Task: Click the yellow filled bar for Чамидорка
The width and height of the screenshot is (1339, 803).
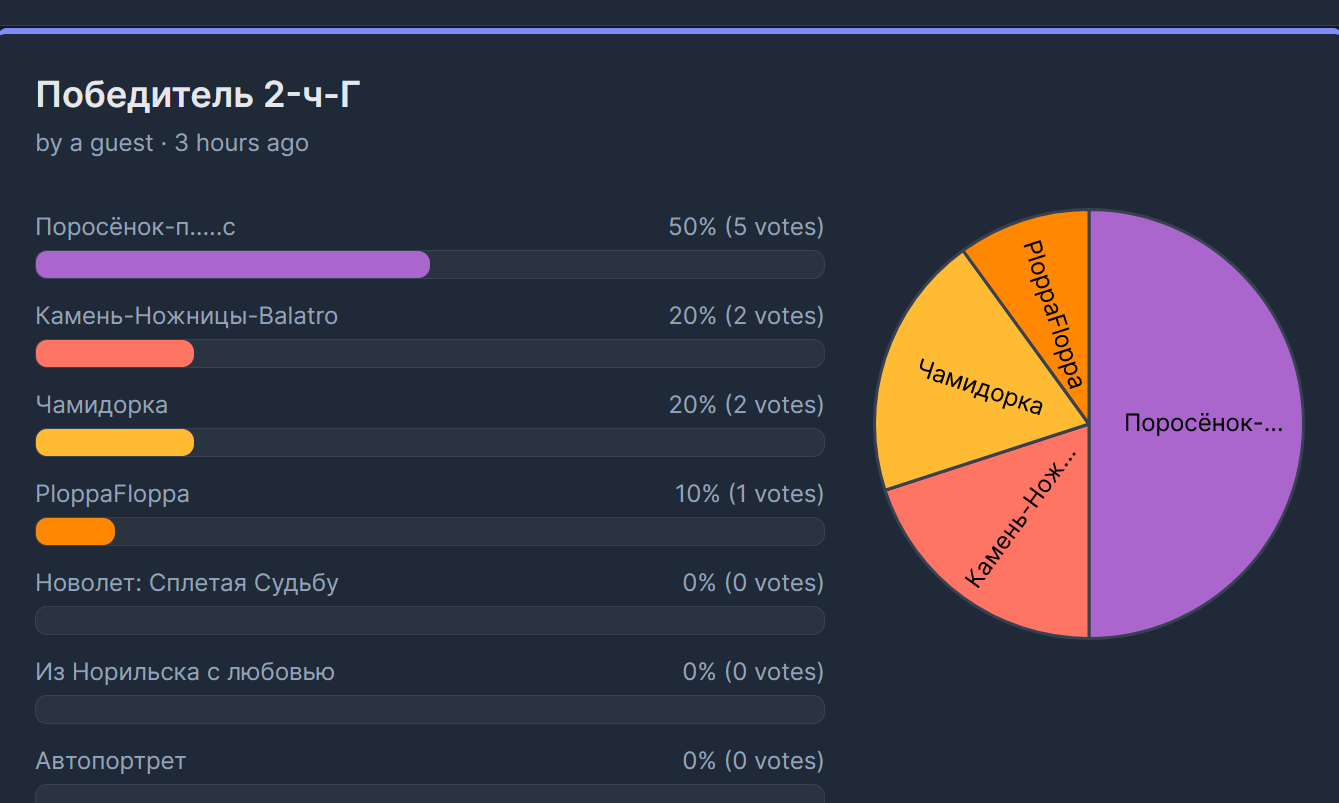Action: point(114,443)
